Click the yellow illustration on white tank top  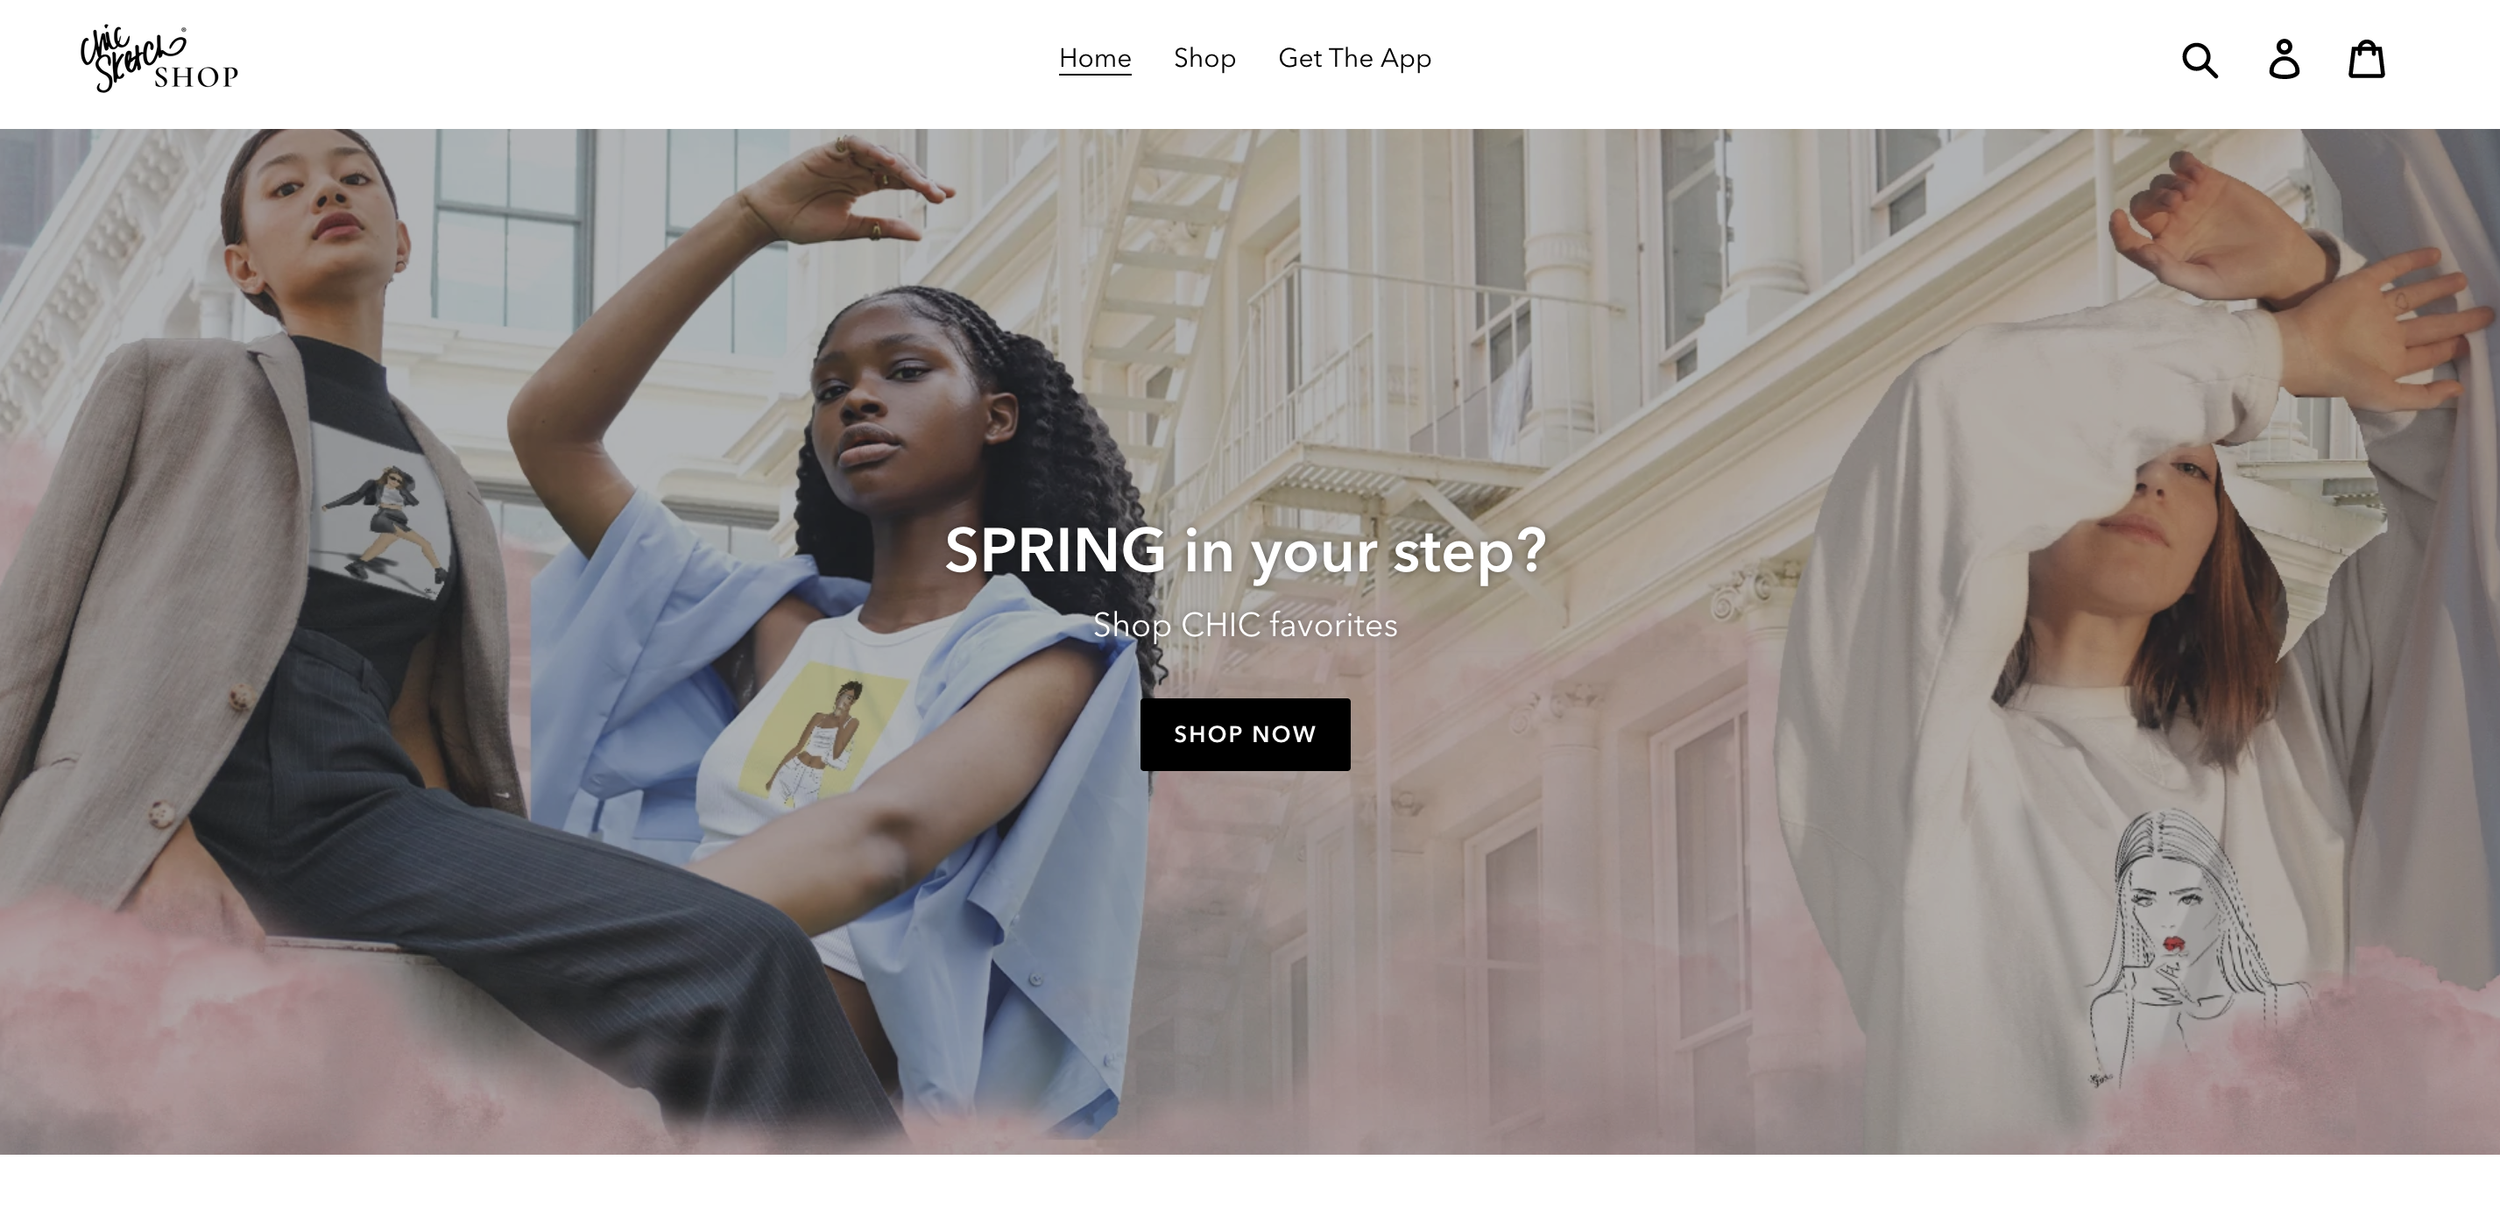tap(820, 730)
